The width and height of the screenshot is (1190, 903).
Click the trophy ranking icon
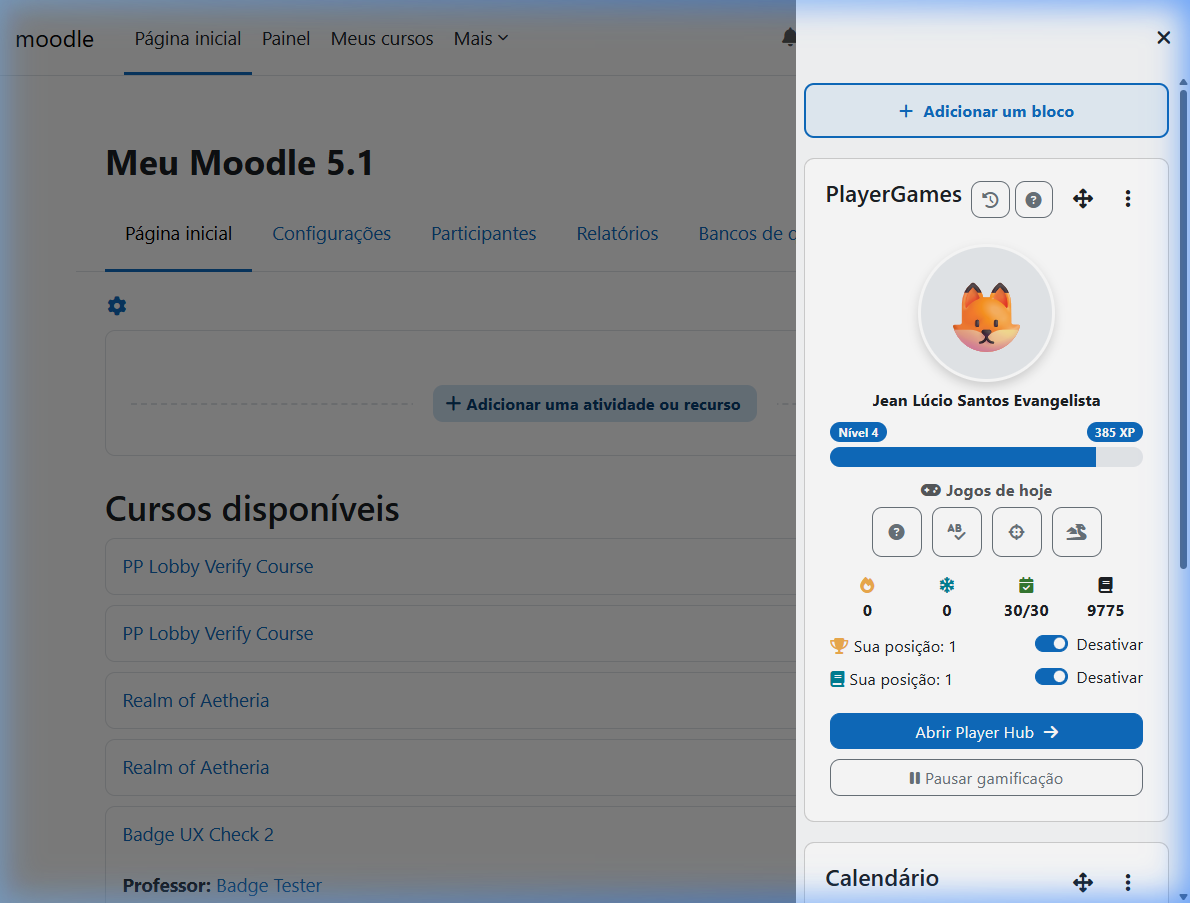click(x=839, y=646)
